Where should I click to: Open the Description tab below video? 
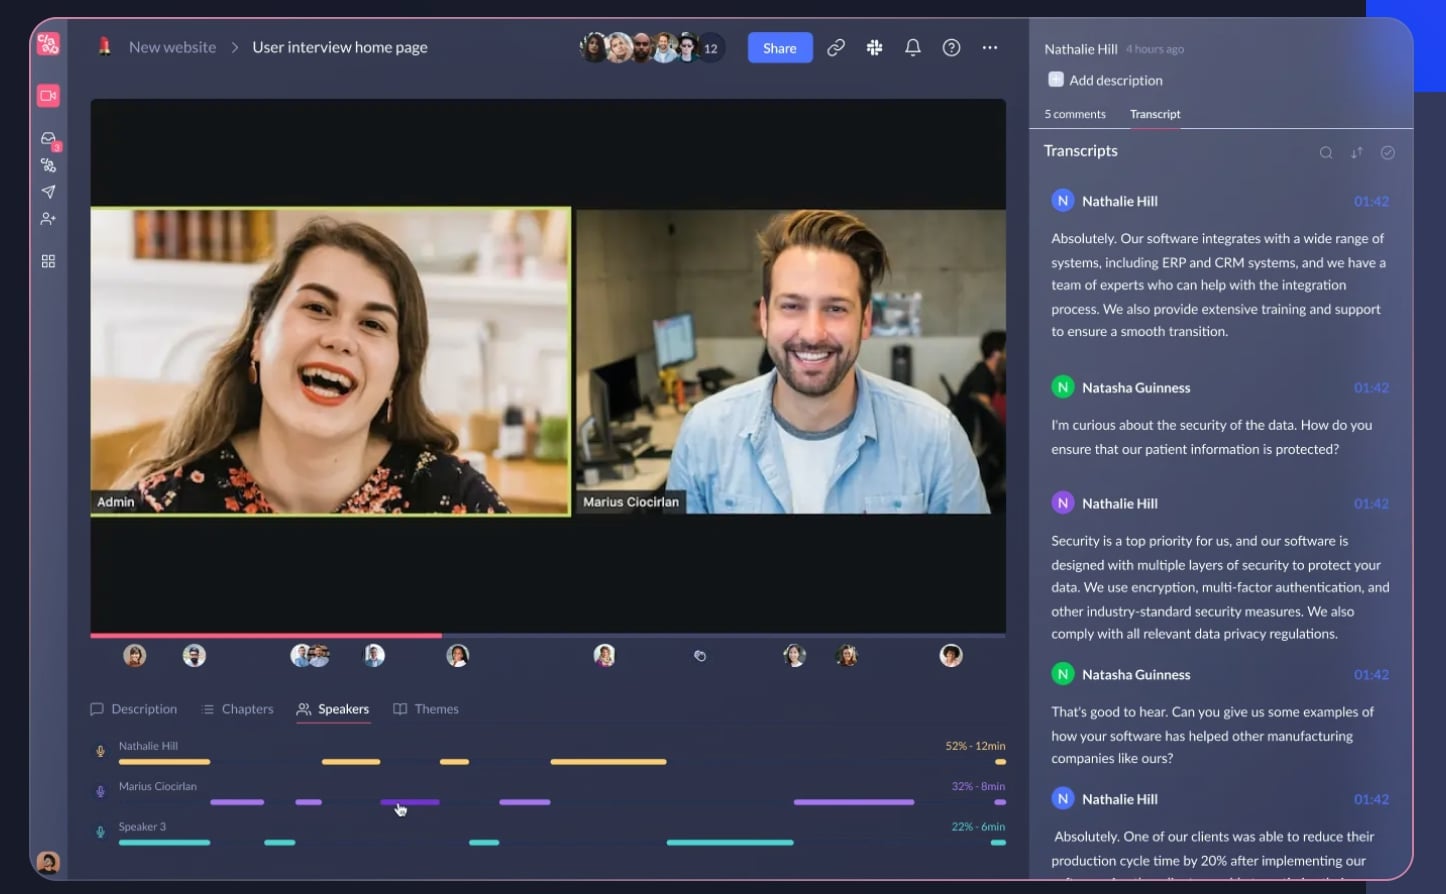134,709
